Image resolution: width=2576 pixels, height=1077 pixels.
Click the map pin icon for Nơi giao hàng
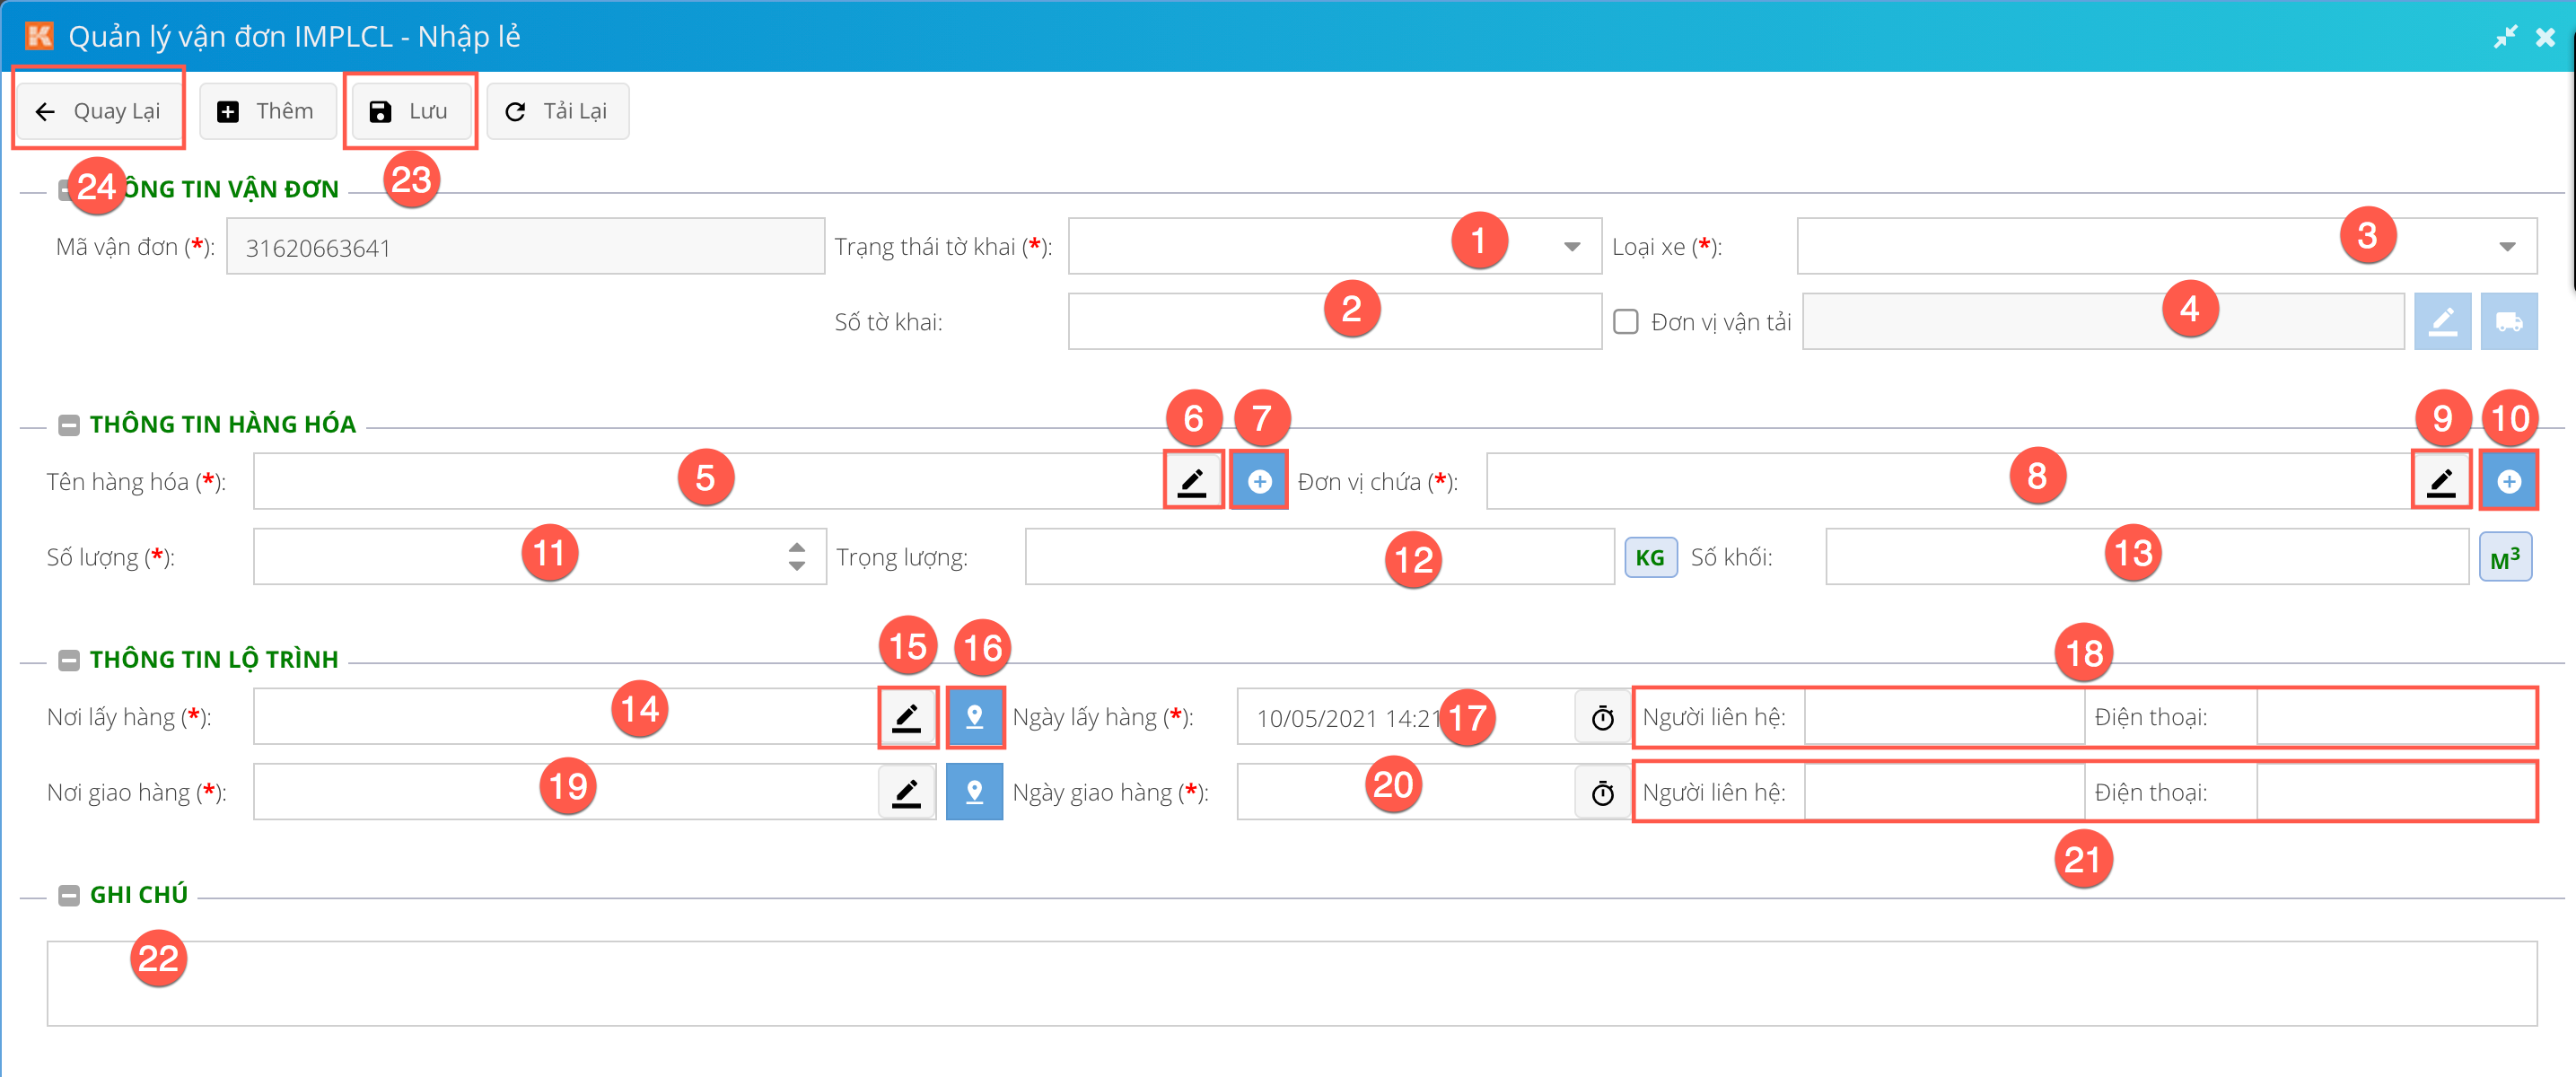click(x=974, y=792)
